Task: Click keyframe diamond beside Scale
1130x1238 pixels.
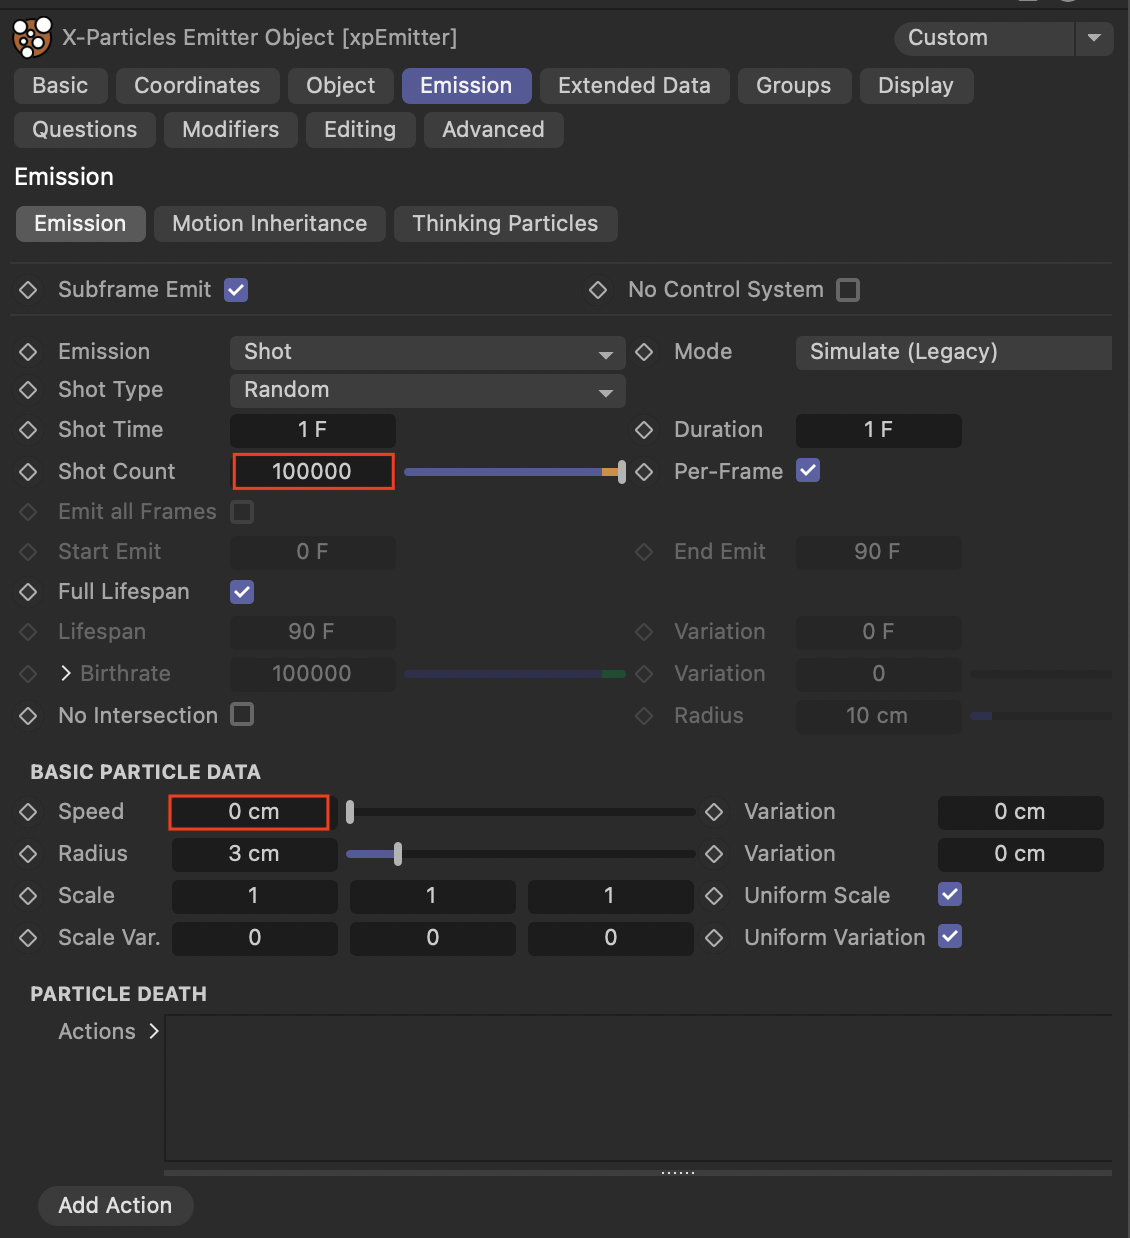Action: point(28,896)
